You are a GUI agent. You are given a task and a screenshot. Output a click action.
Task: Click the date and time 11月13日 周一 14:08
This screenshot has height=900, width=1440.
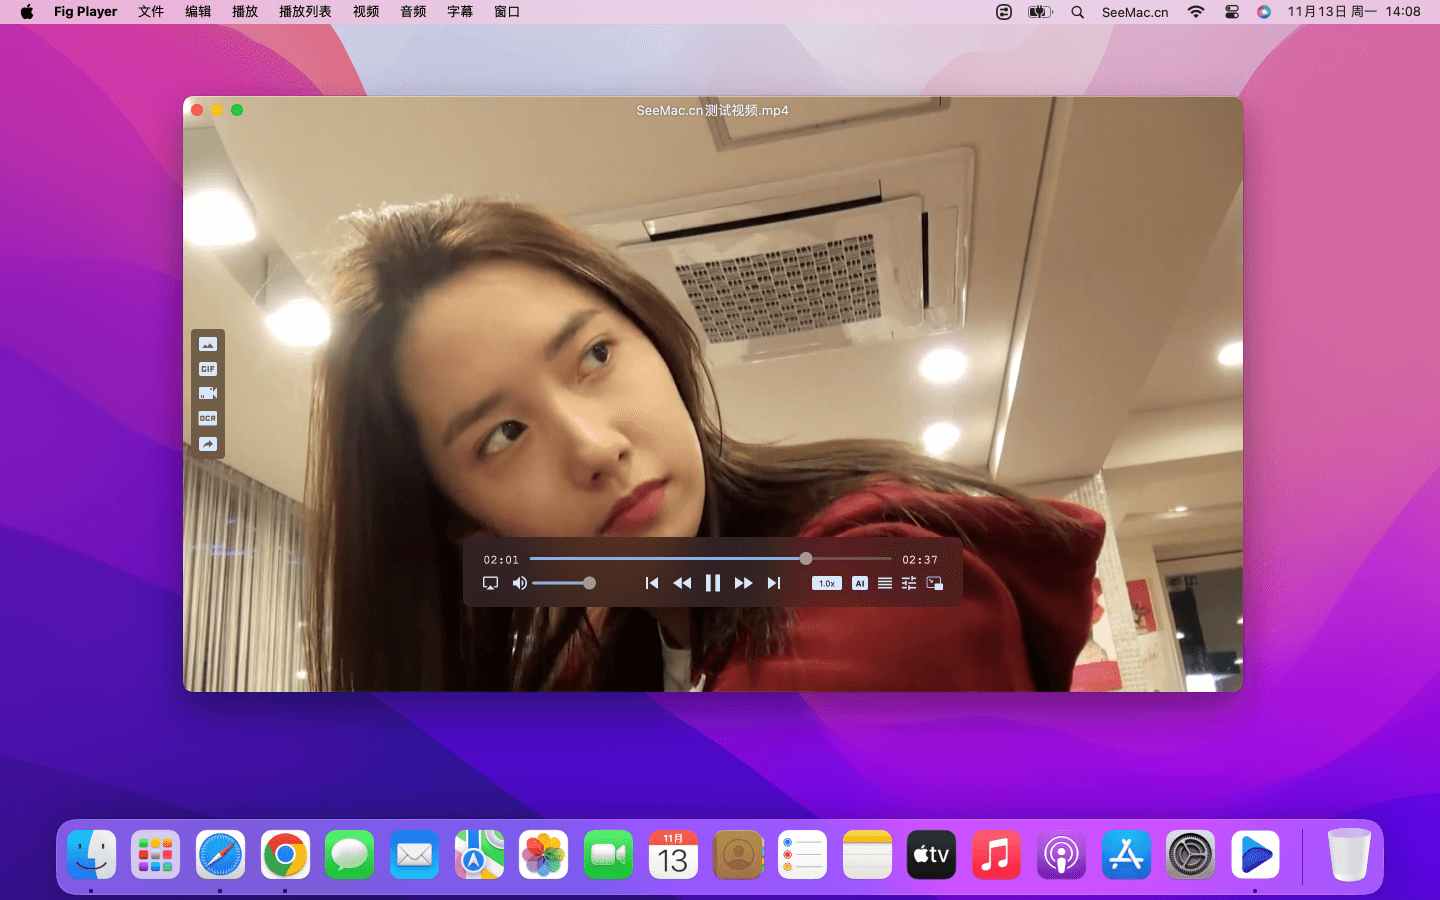(1354, 12)
